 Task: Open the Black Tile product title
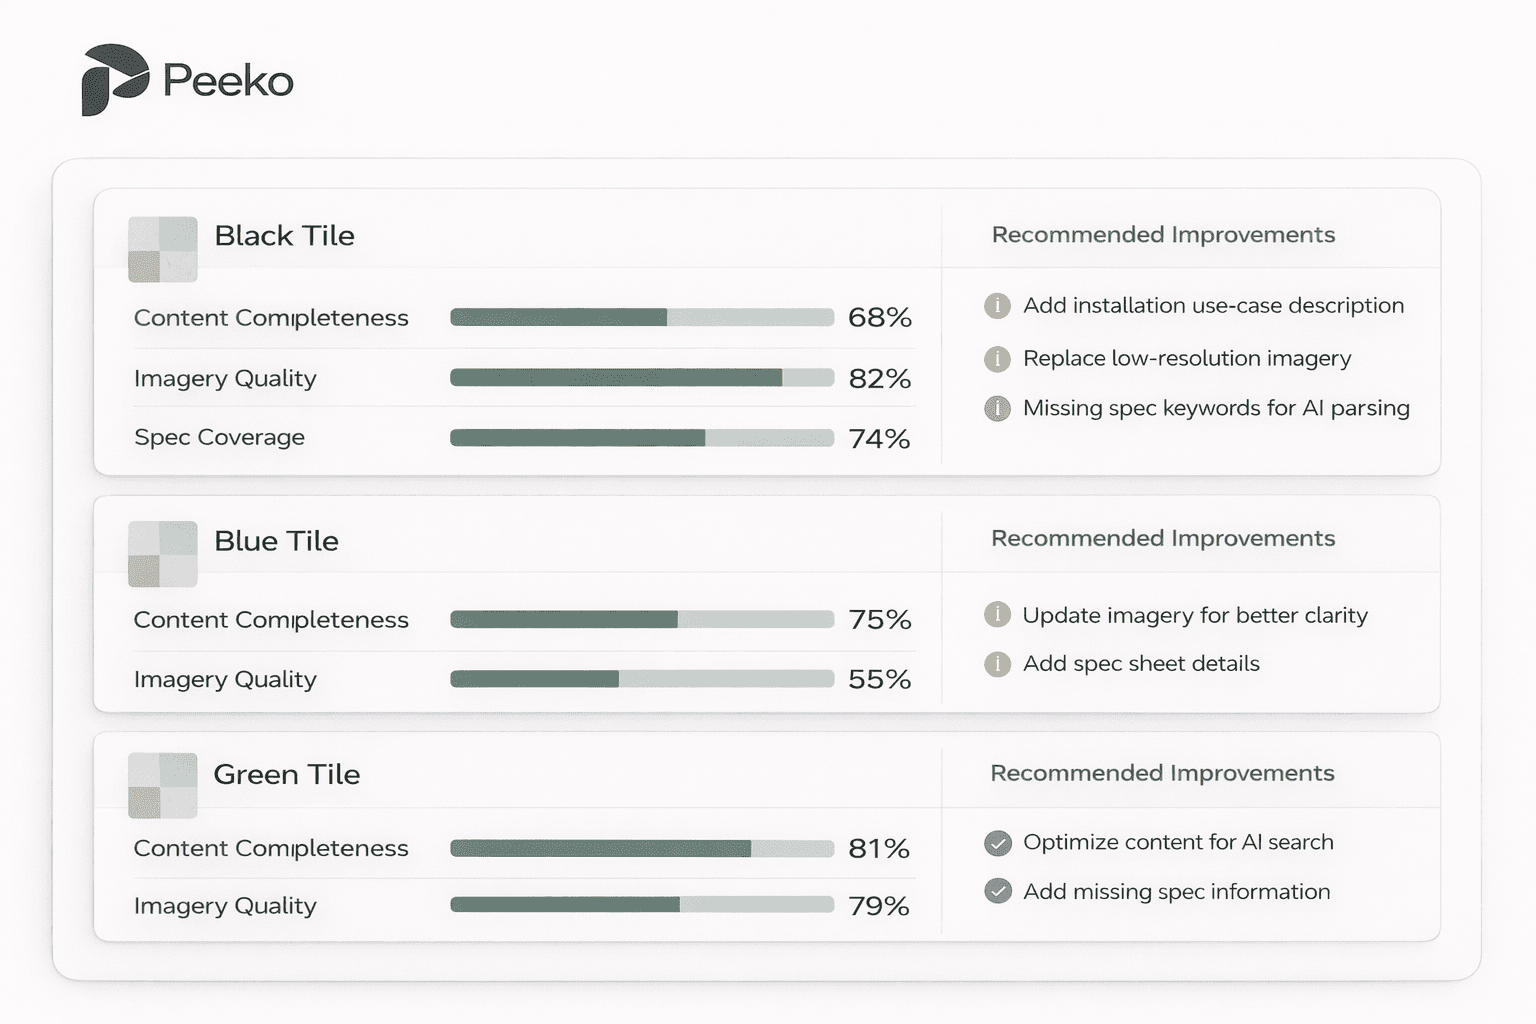[x=284, y=236]
